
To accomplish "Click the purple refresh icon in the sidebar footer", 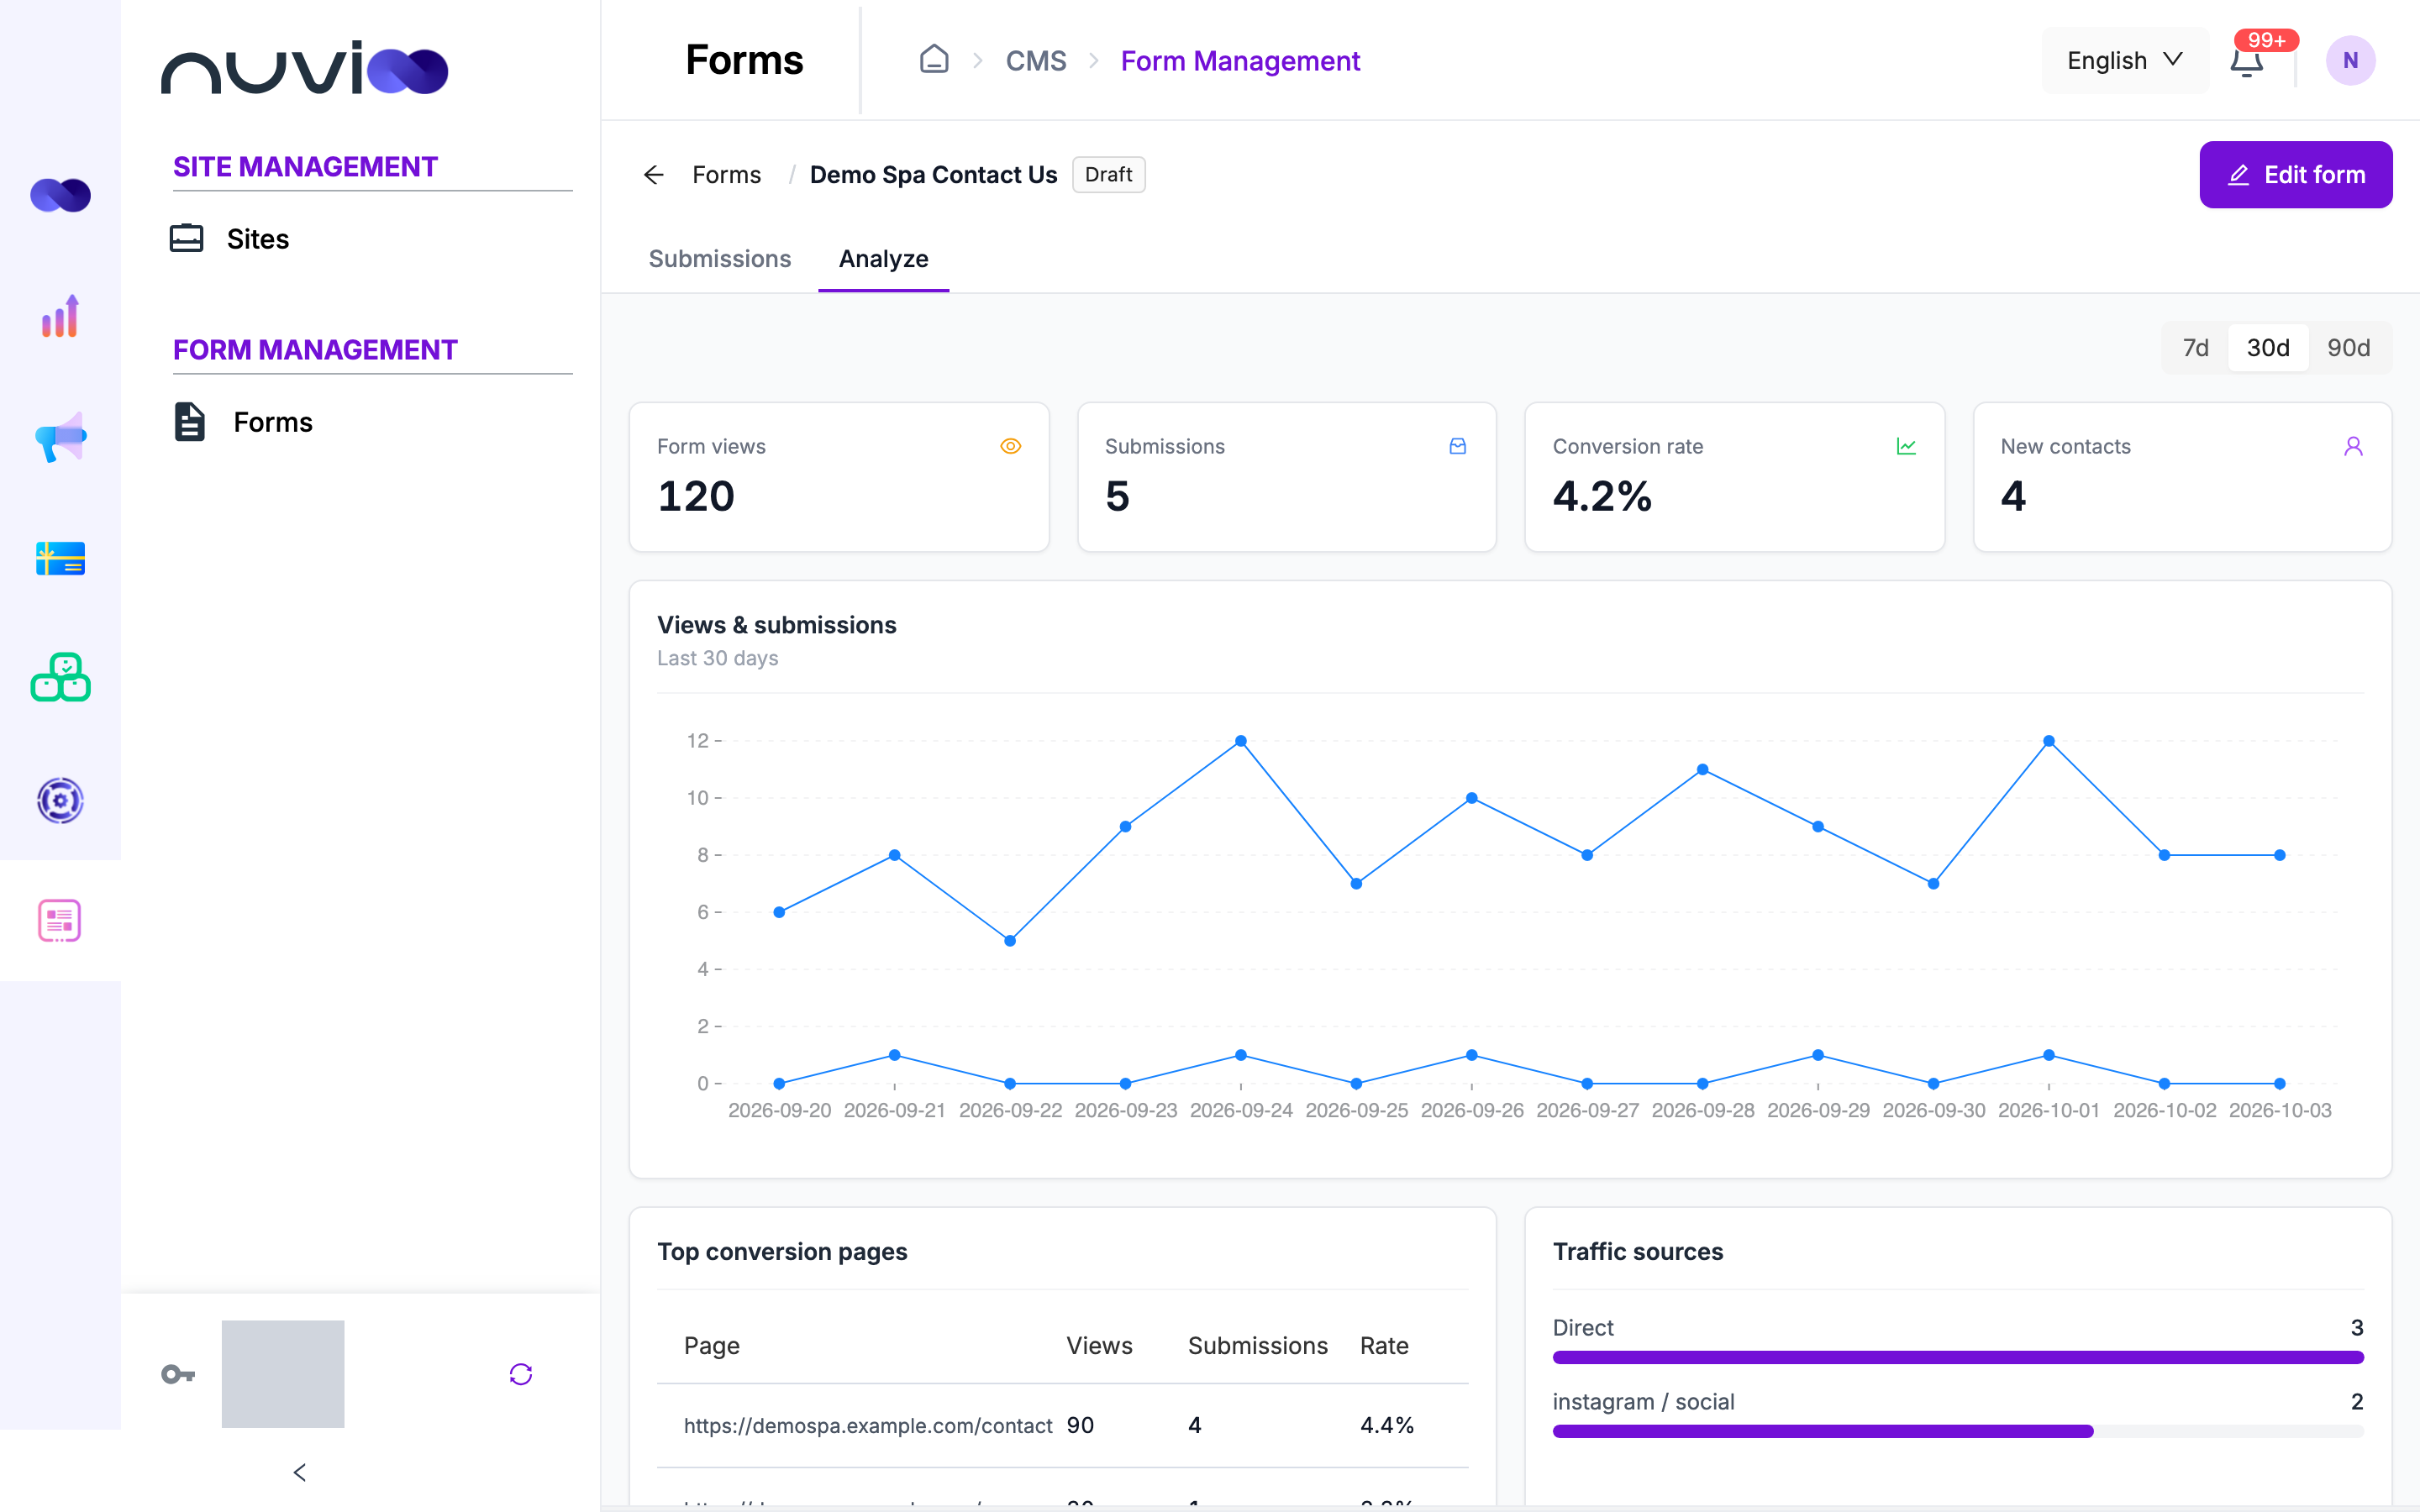I will (520, 1374).
